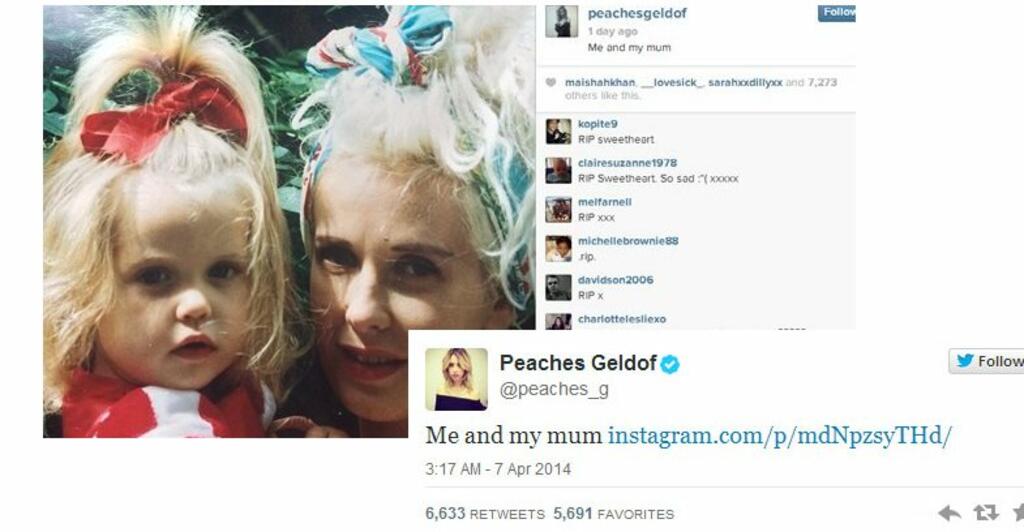
Task: Click the heart like icon on Instagram
Action: pos(551,82)
